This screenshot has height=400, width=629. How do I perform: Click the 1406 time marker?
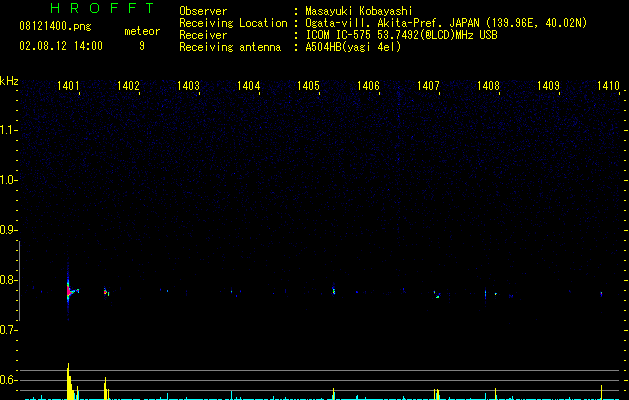click(x=368, y=85)
